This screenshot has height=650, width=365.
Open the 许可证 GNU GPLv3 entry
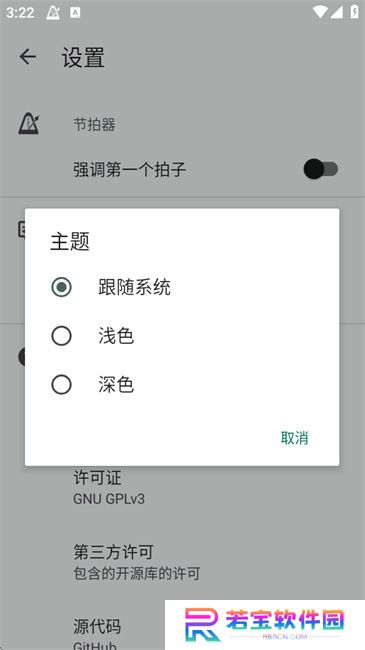pos(182,487)
